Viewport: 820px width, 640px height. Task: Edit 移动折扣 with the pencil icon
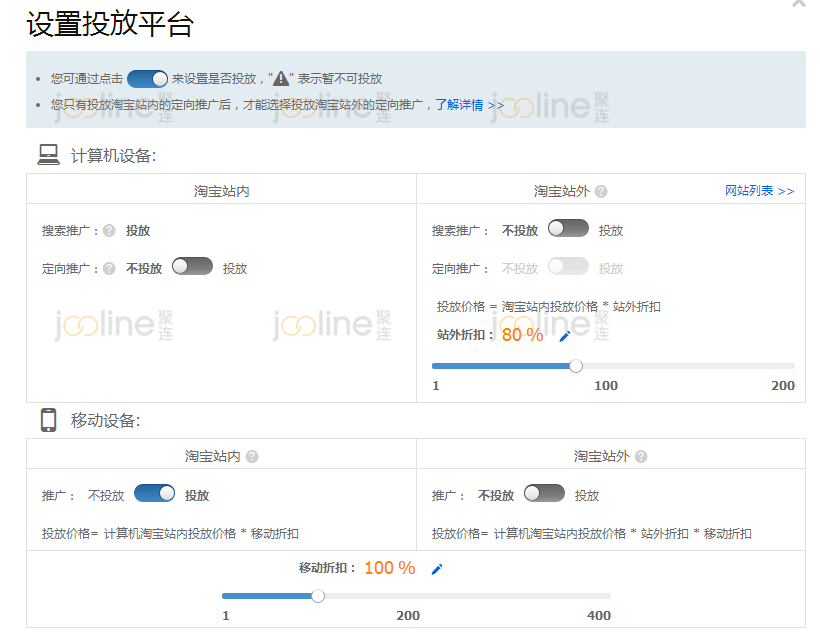pos(437,569)
